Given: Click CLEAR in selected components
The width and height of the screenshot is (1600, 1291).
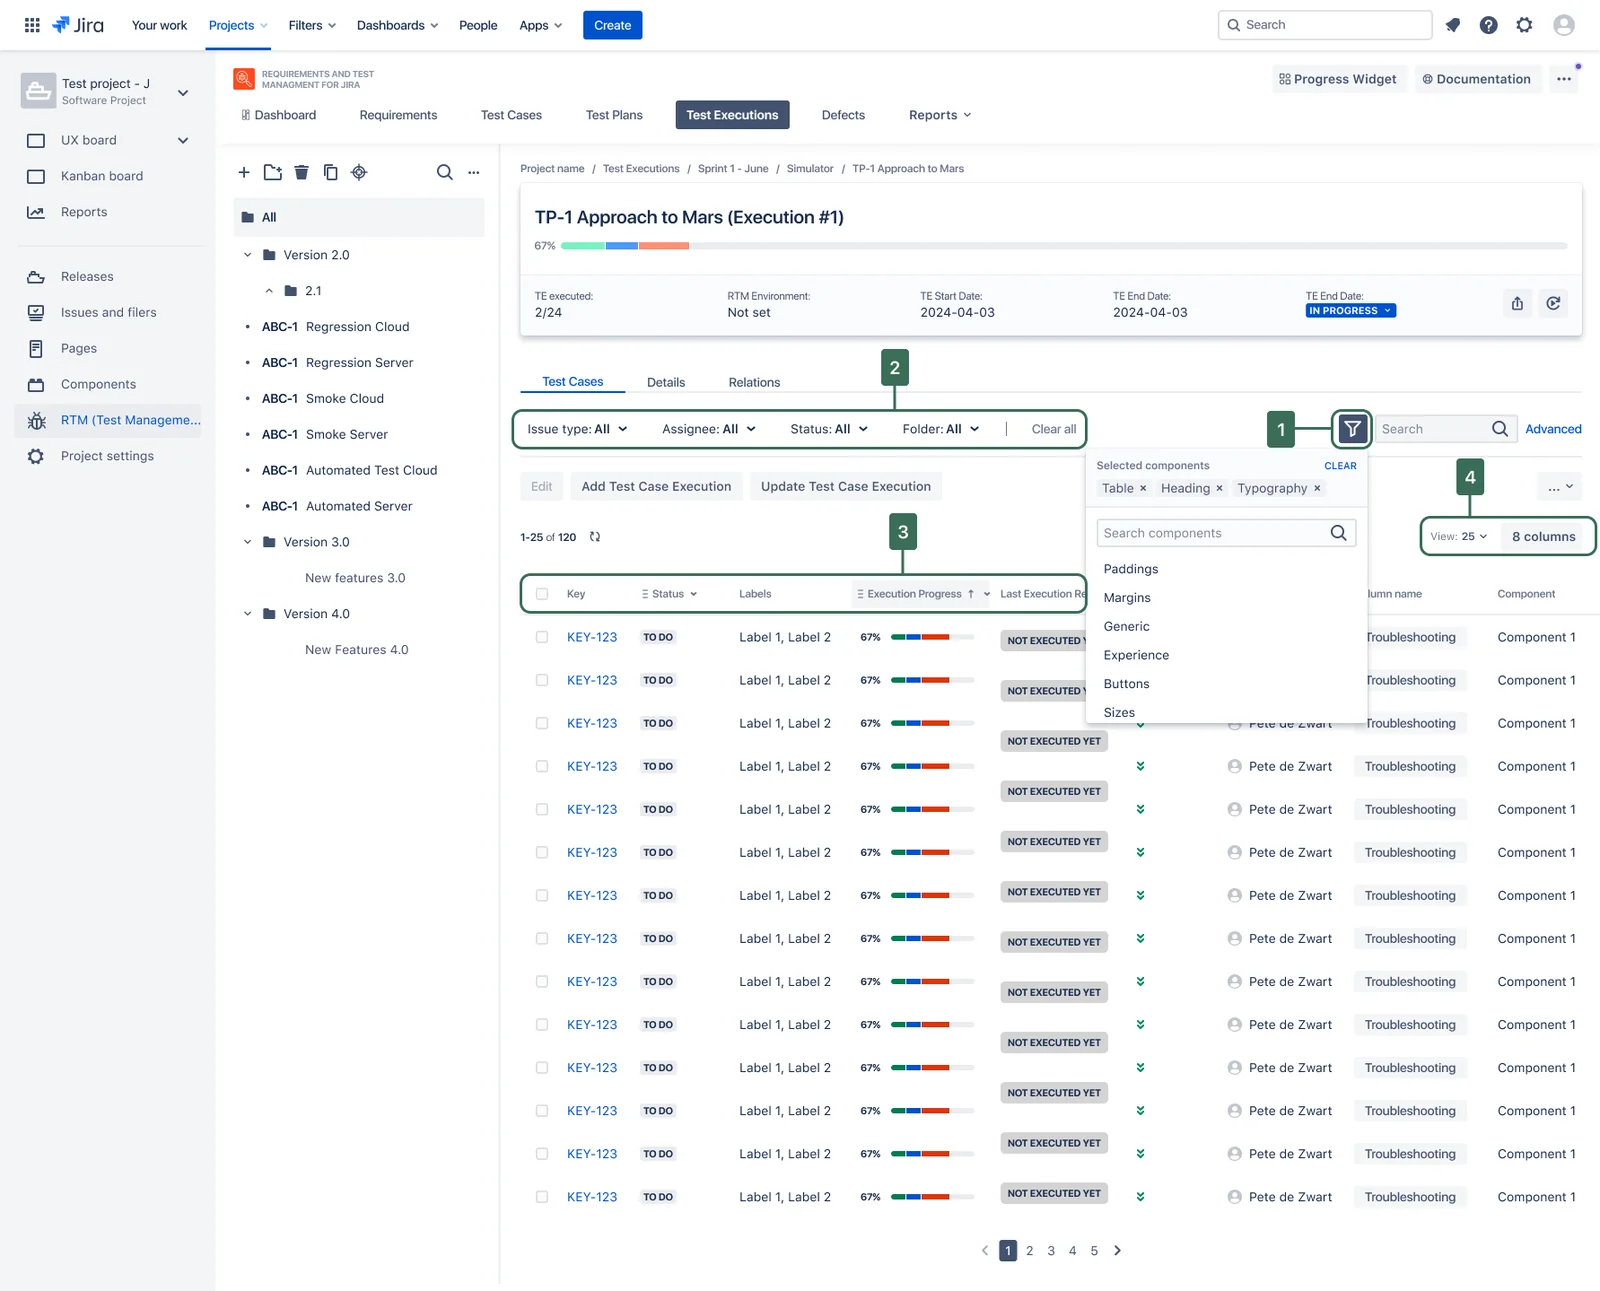Looking at the screenshot, I should click(1340, 466).
